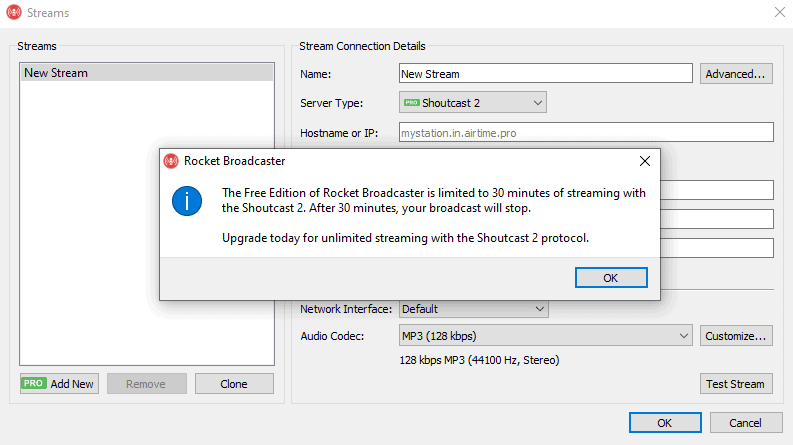
Task: Open the Audio Codec MP3 dropdown
Action: tap(545, 336)
